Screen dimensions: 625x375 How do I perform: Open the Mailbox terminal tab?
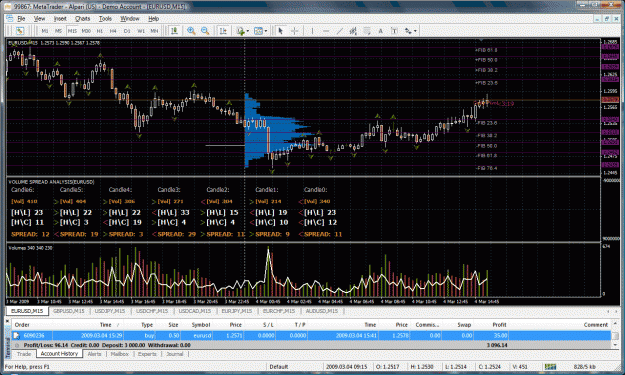point(119,354)
